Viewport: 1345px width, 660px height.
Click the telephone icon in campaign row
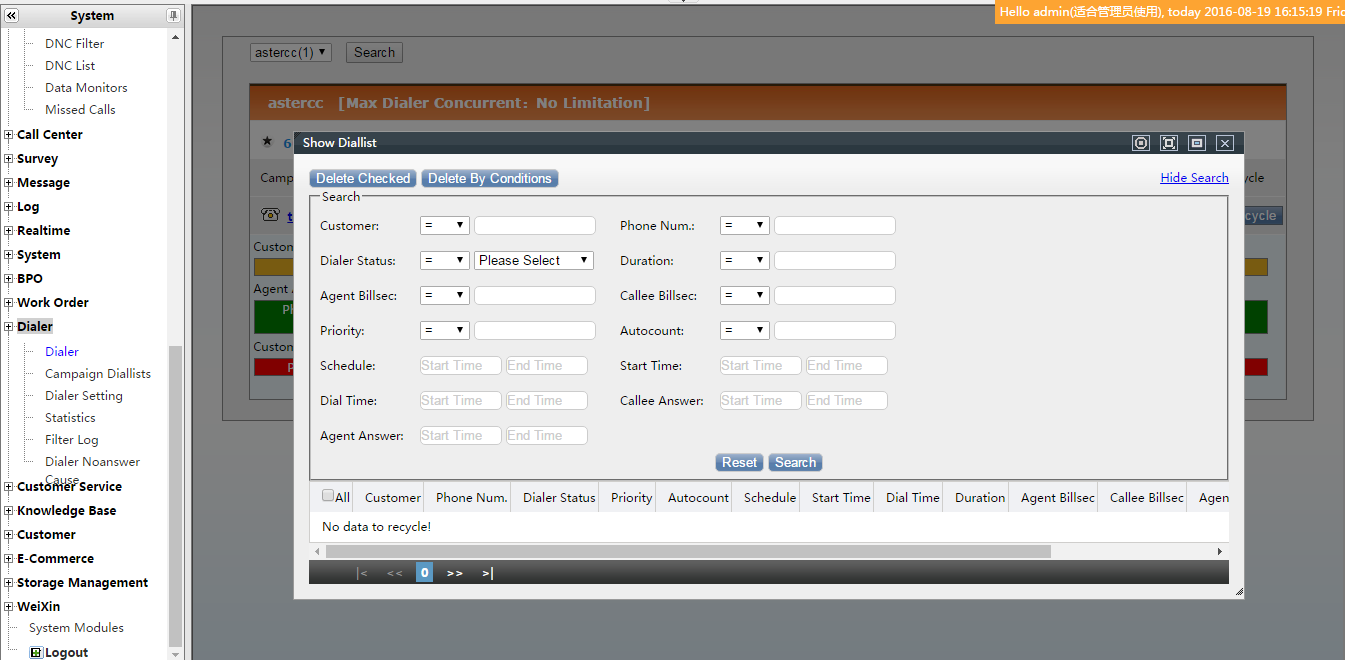pyautogui.click(x=270, y=214)
